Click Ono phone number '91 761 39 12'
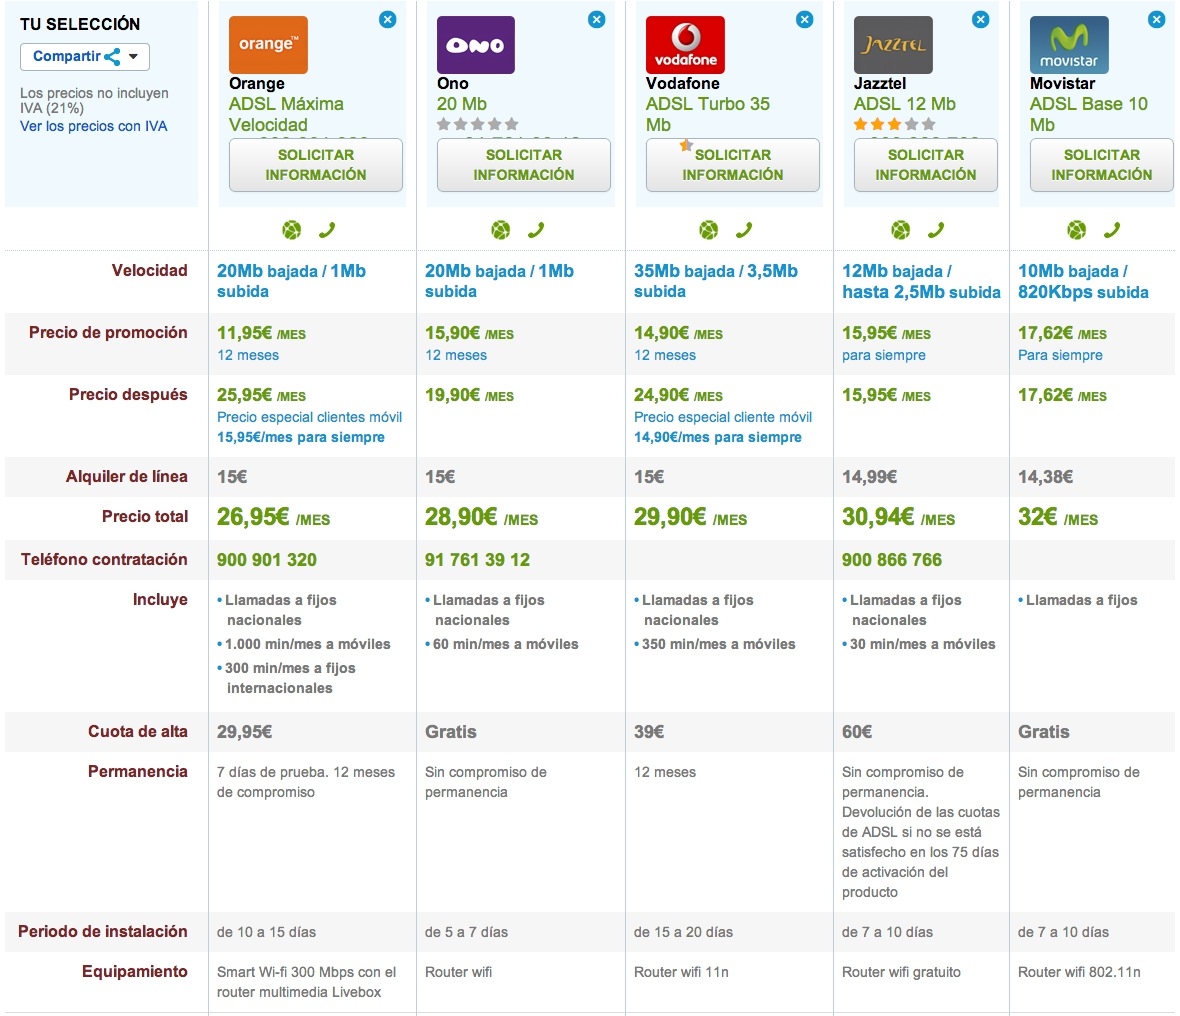The height and width of the screenshot is (1016, 1180). tap(477, 560)
